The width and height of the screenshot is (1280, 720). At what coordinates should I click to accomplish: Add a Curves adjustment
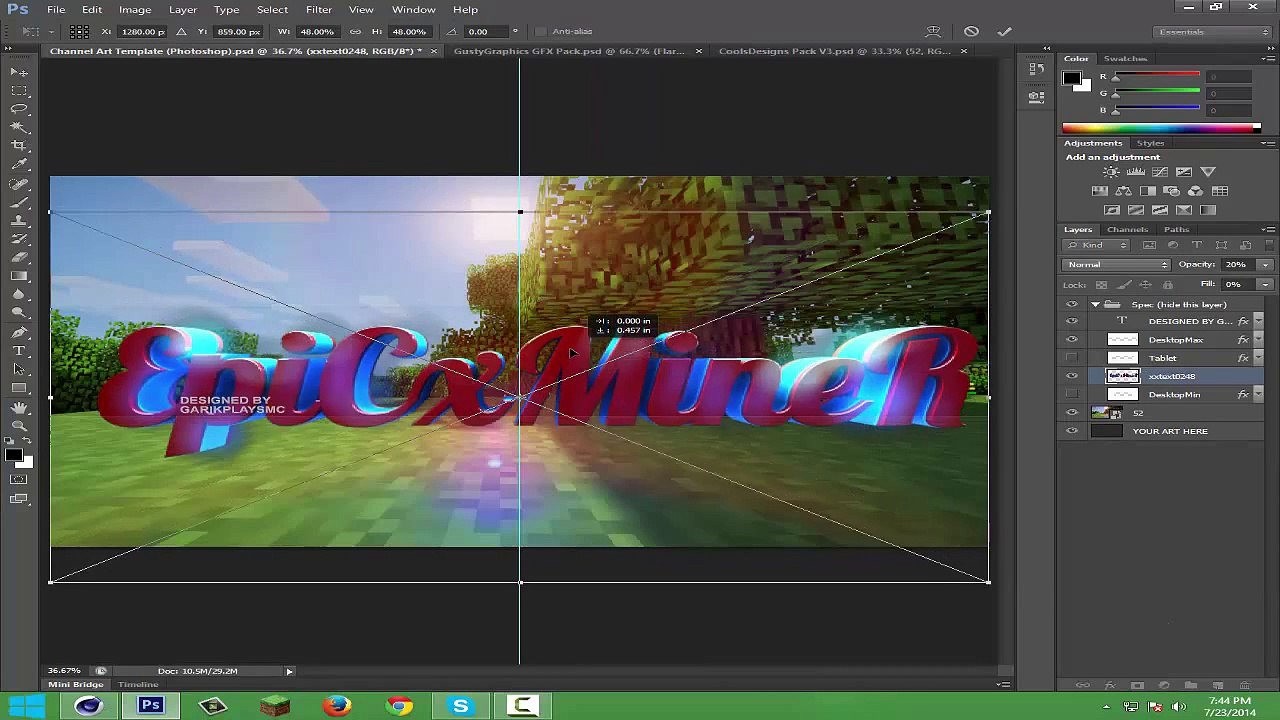(x=1159, y=172)
